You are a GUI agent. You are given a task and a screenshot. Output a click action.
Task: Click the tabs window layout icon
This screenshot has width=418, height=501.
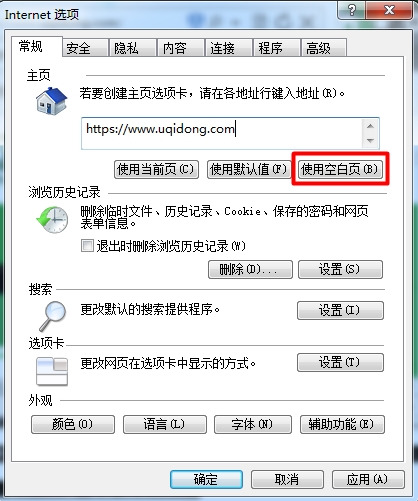[52, 371]
